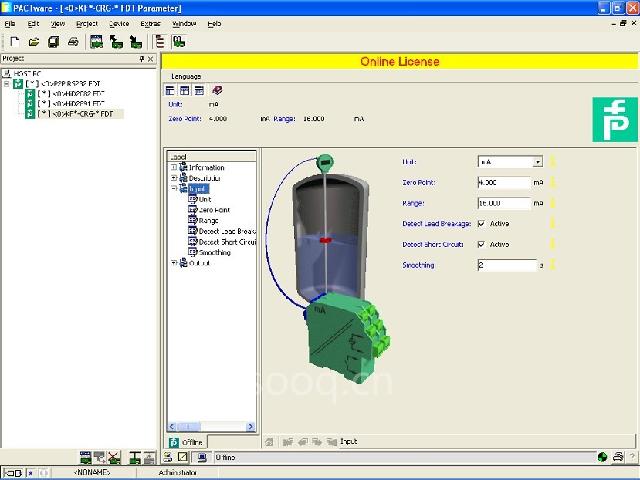
Task: Select the Smoothing item in parameter tree
Action: pos(214,253)
